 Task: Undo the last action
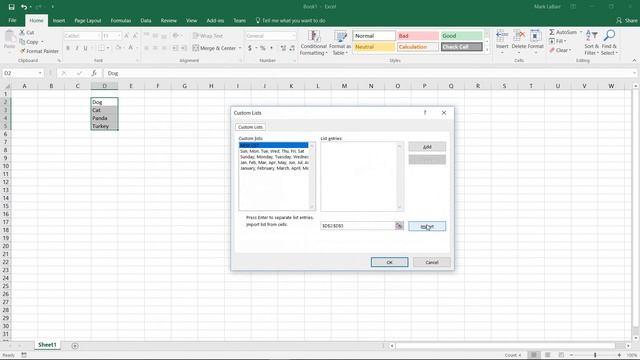tap(24, 7)
